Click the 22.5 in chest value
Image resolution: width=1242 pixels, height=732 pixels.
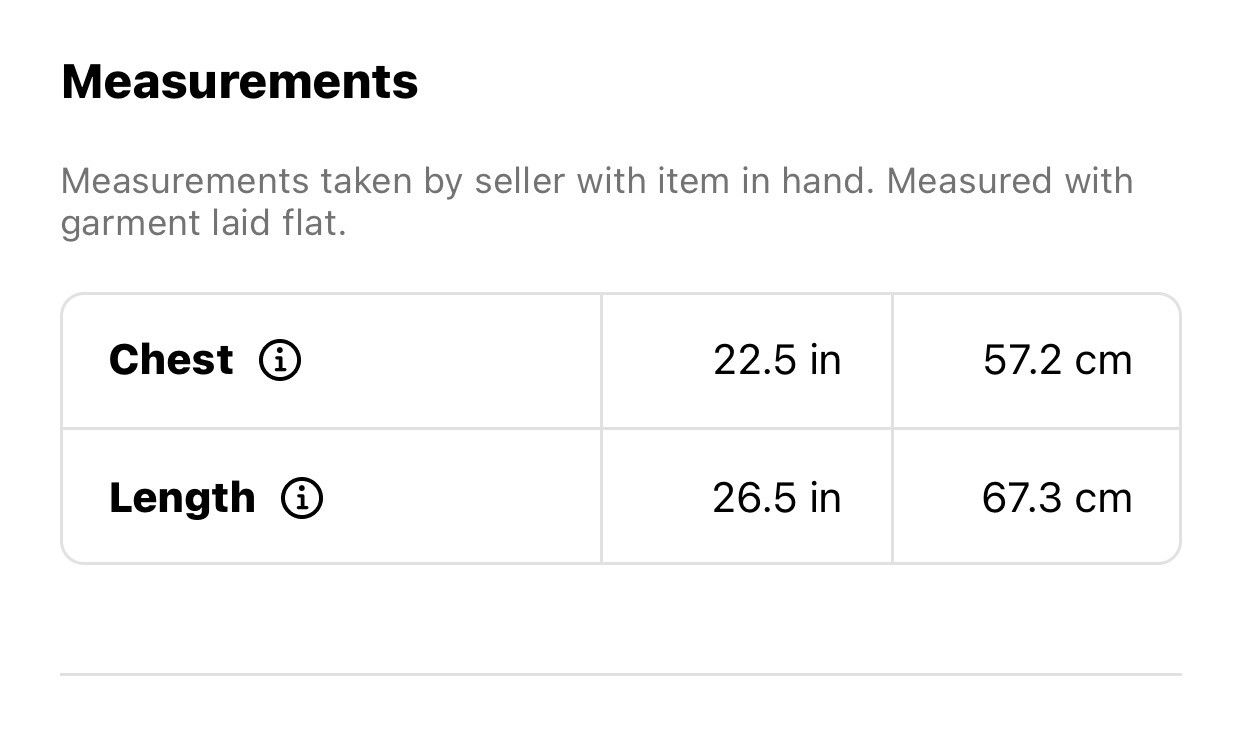[777, 360]
